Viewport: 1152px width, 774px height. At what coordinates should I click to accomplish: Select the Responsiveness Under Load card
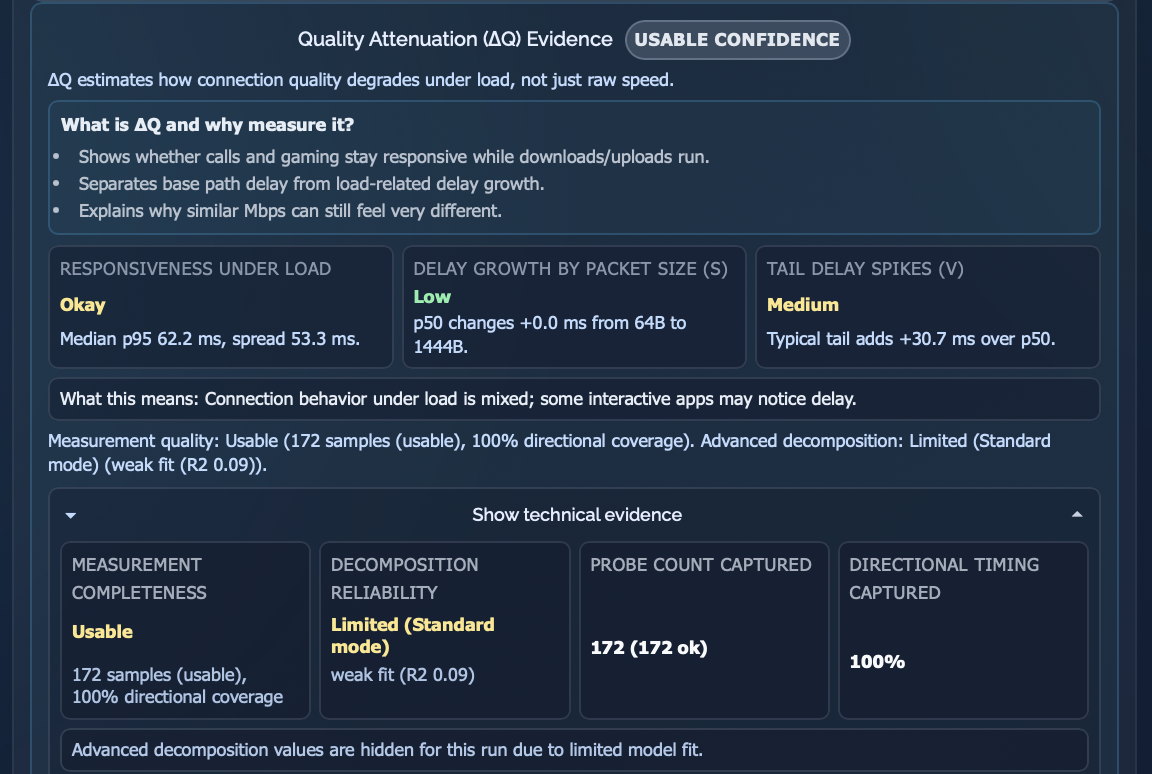click(x=221, y=308)
